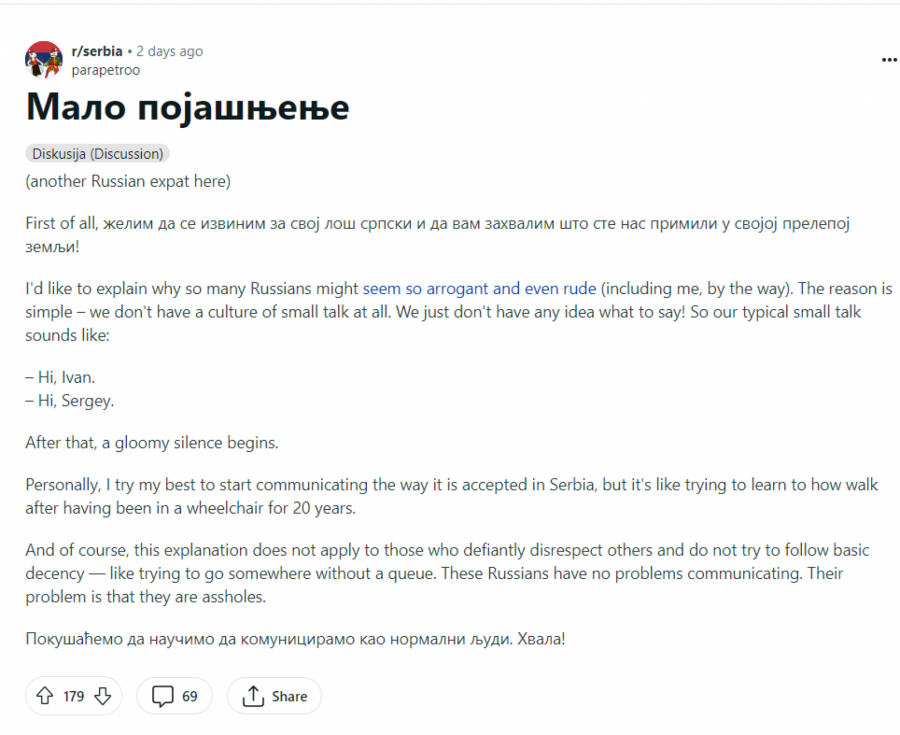Select the Diskusija (Discussion) flair tag
This screenshot has width=900, height=735.
coord(97,153)
